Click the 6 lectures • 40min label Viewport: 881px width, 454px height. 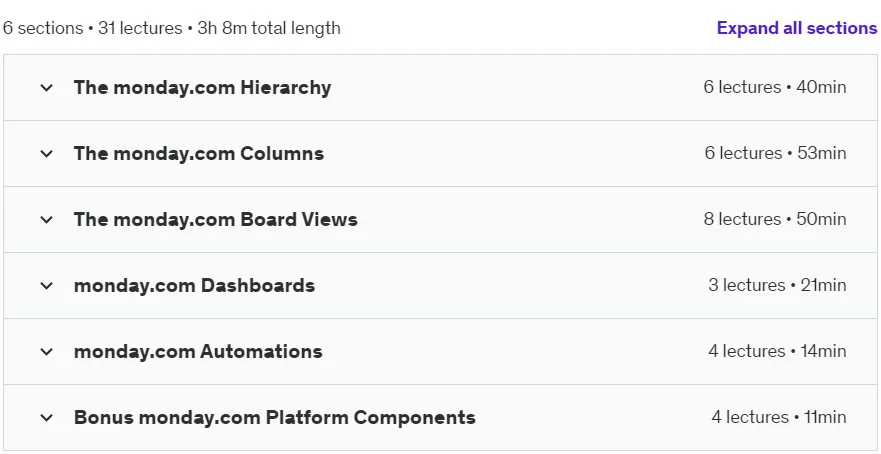coord(775,87)
